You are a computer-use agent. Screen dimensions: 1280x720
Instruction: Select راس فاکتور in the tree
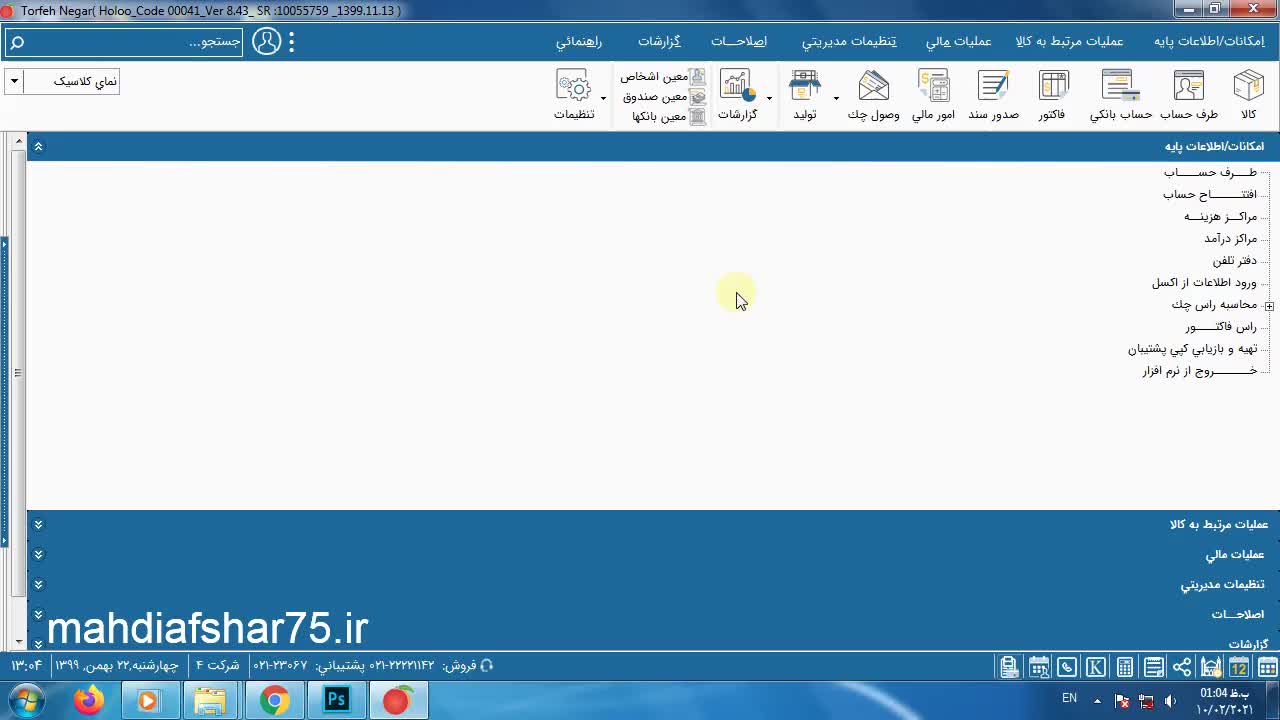pyautogui.click(x=1221, y=327)
